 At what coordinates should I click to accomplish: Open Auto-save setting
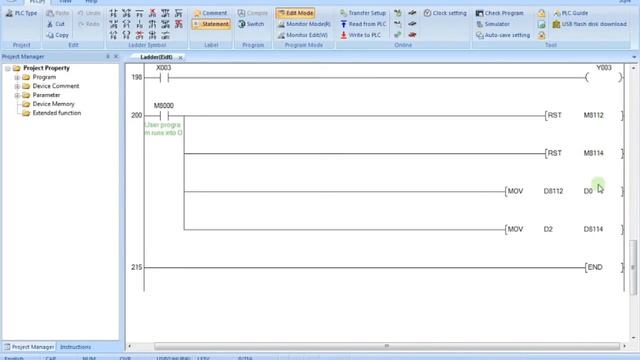pyautogui.click(x=503, y=35)
